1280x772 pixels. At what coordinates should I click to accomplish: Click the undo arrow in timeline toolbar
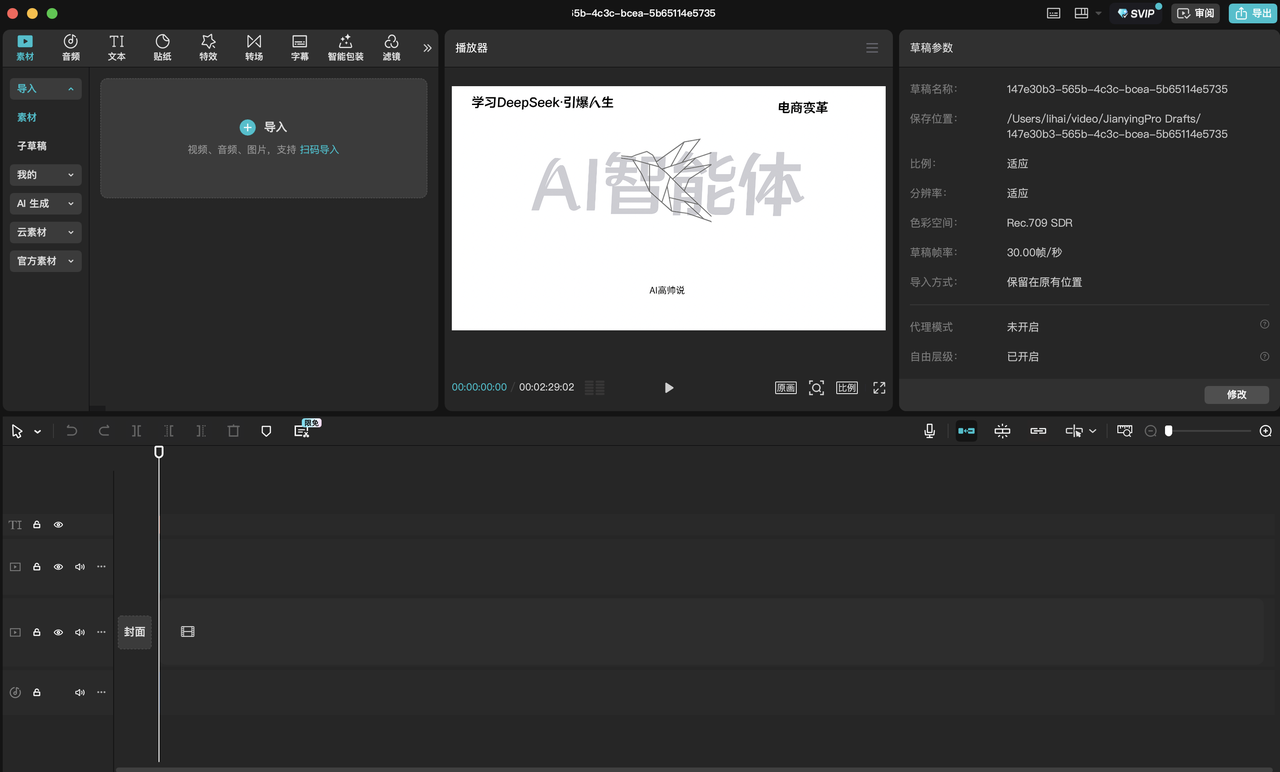coord(72,431)
